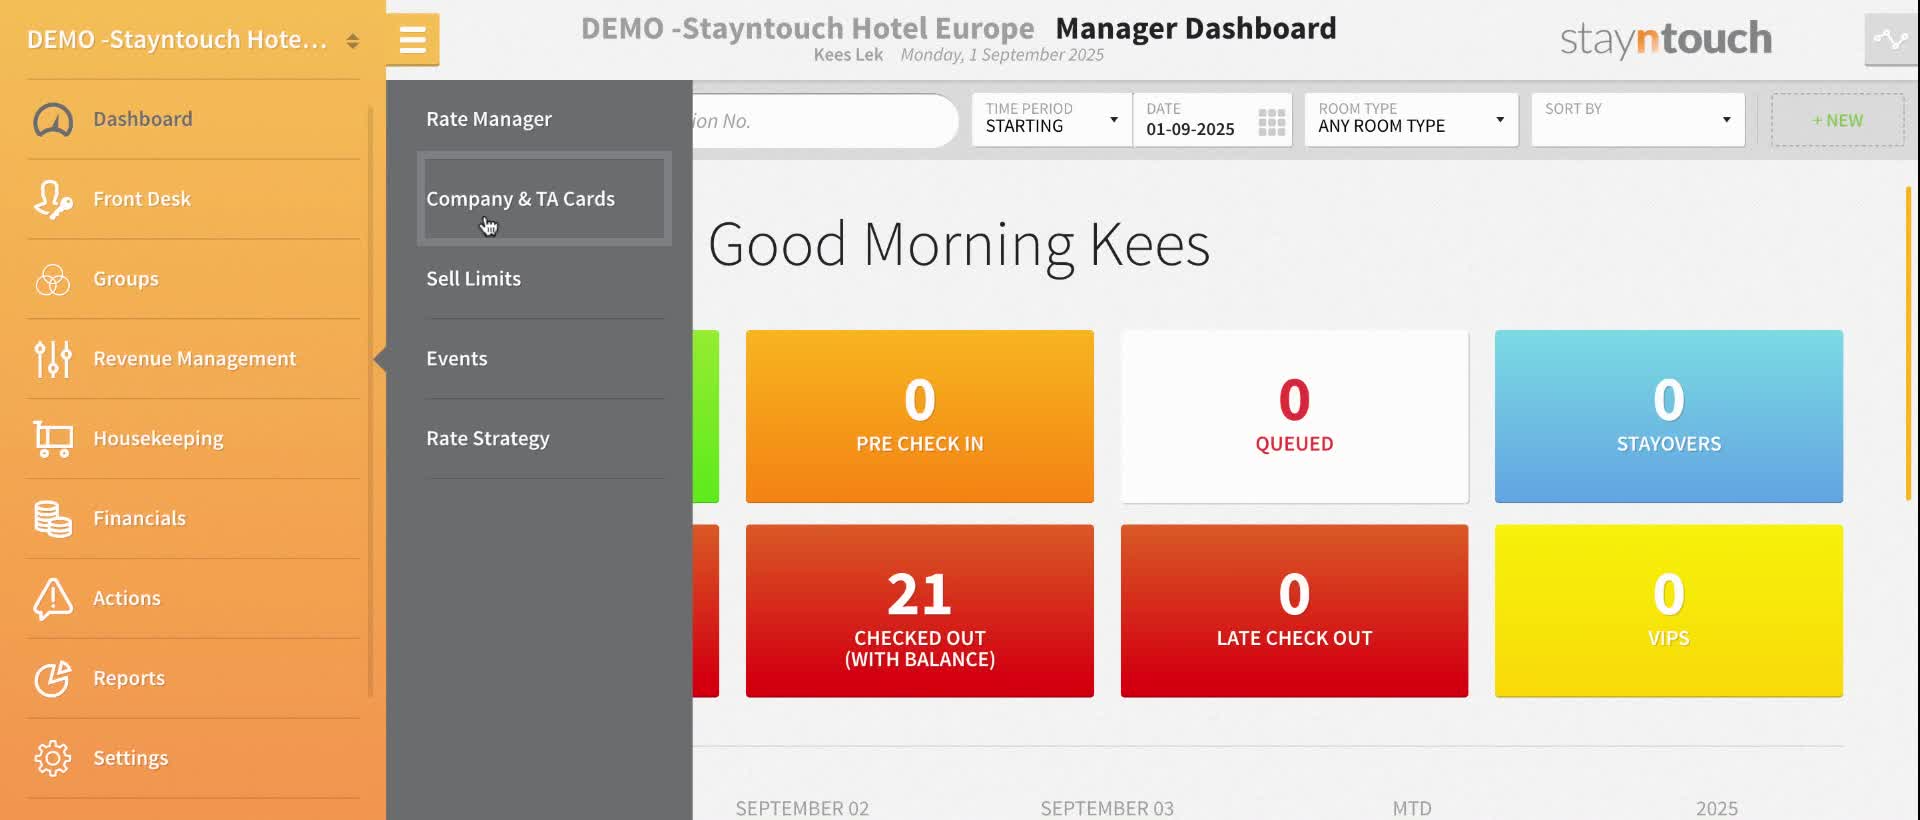Click the Manager Dashboard title
Viewport: 1920px width, 820px height.
click(x=1196, y=28)
